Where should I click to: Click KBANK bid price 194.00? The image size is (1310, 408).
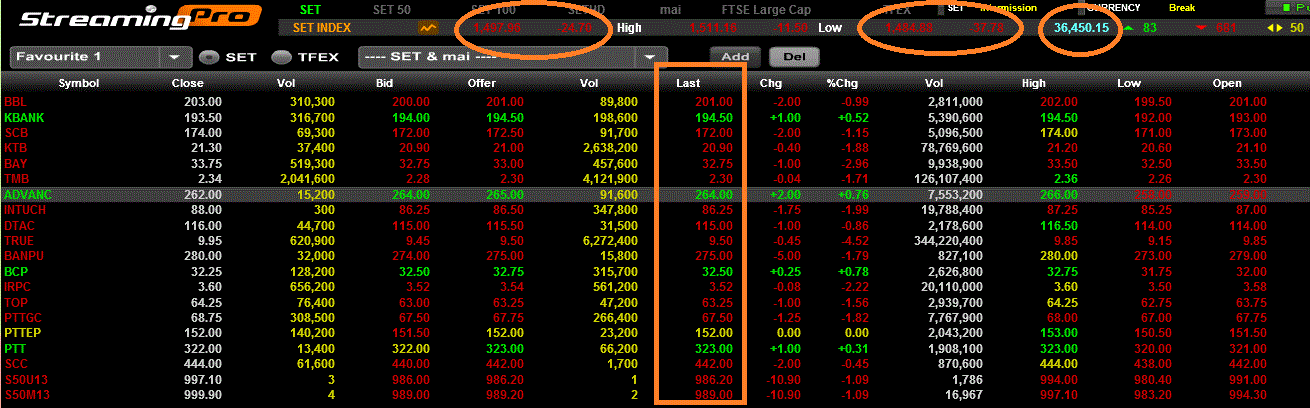click(411, 117)
